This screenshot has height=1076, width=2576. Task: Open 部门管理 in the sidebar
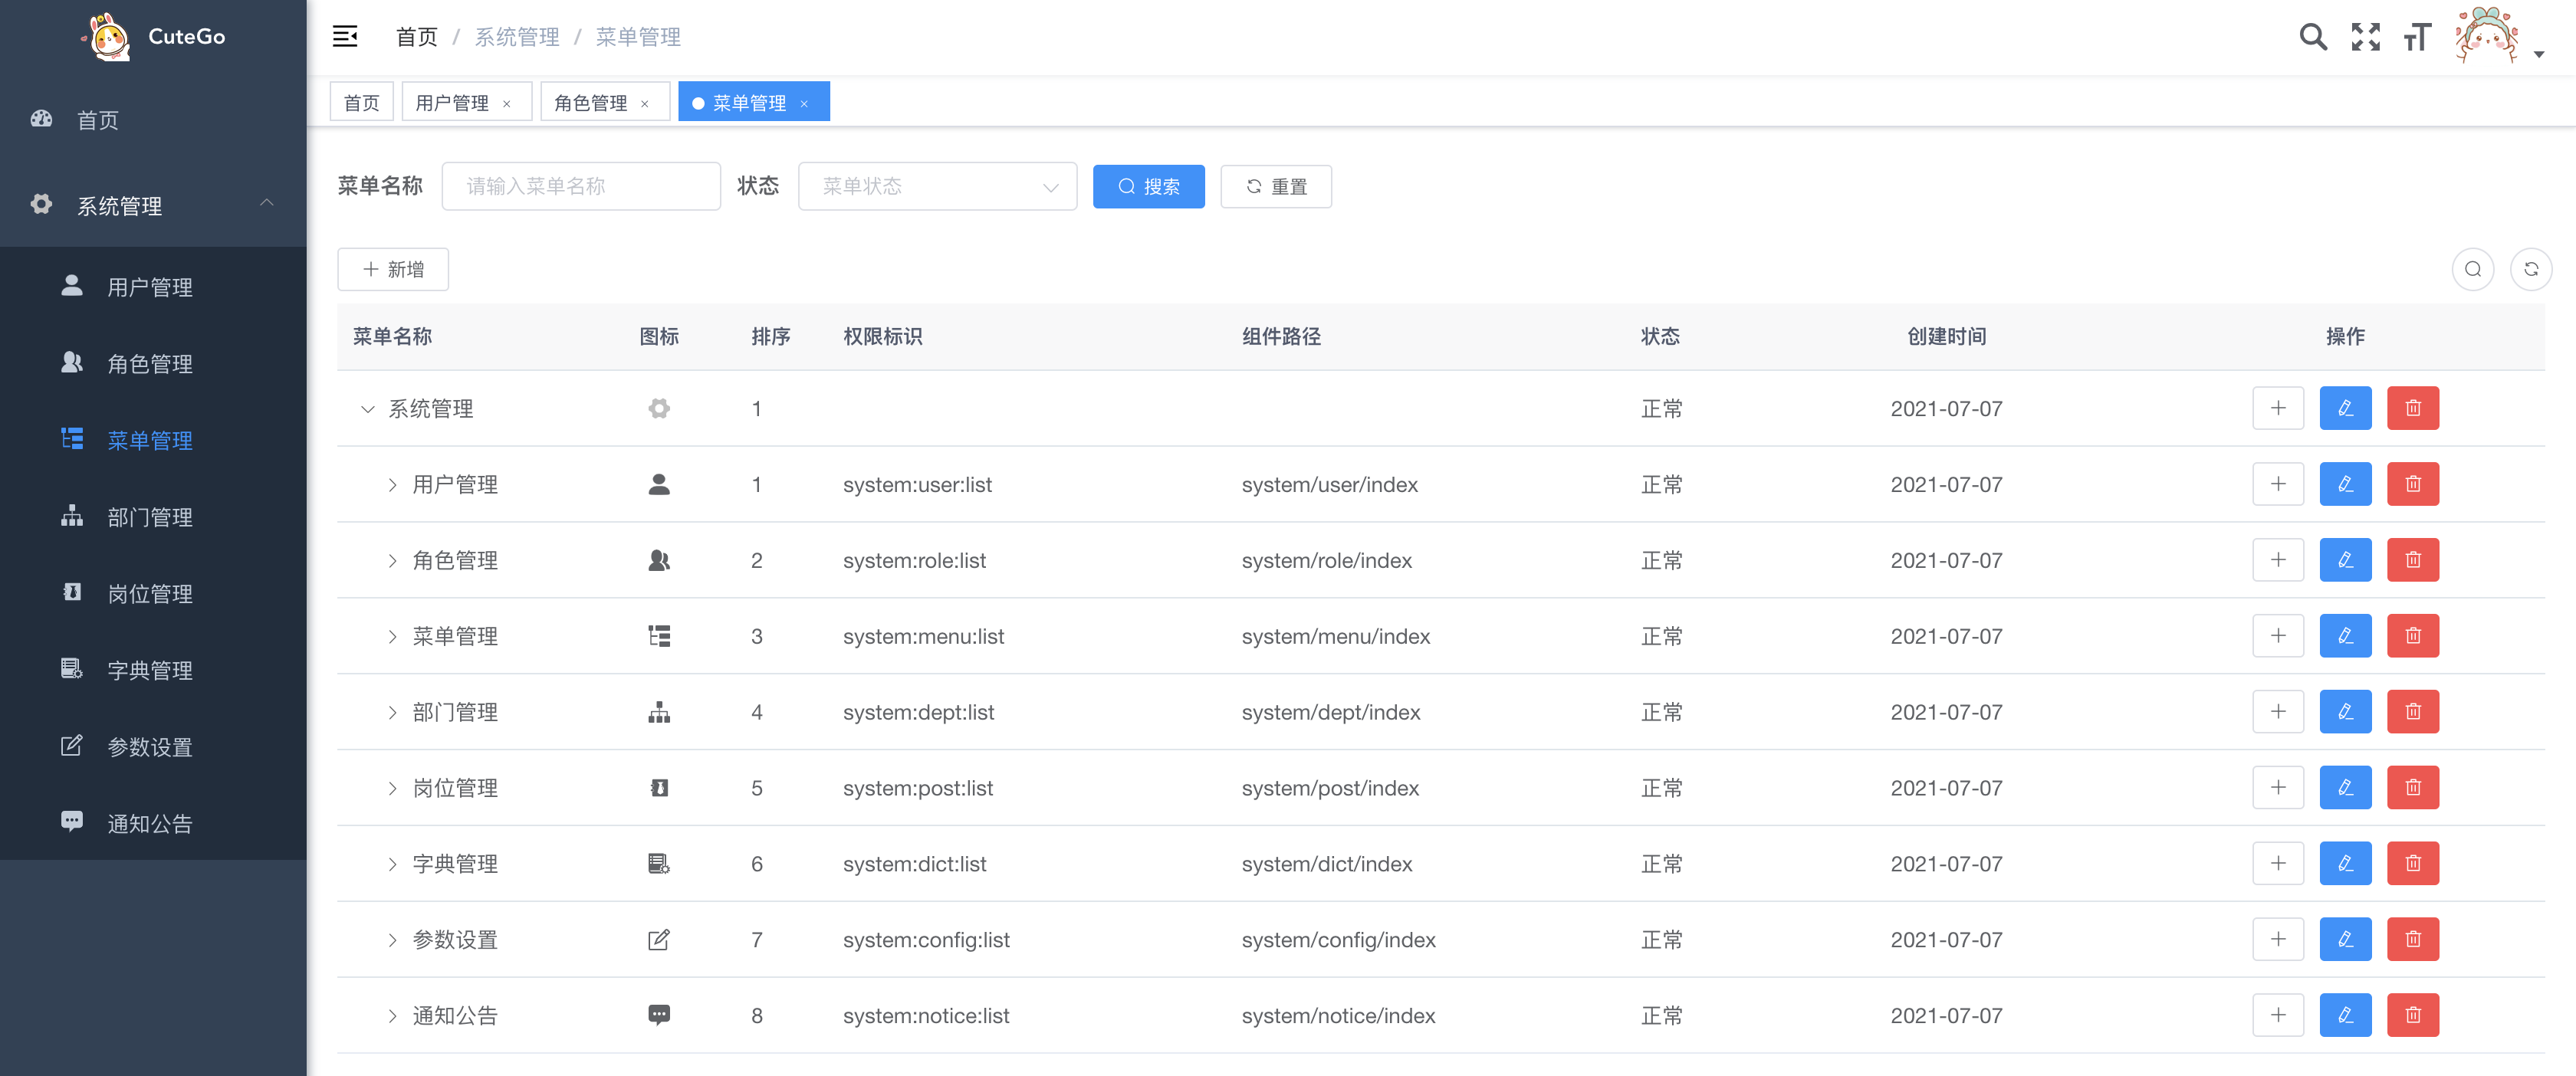pyautogui.click(x=153, y=517)
